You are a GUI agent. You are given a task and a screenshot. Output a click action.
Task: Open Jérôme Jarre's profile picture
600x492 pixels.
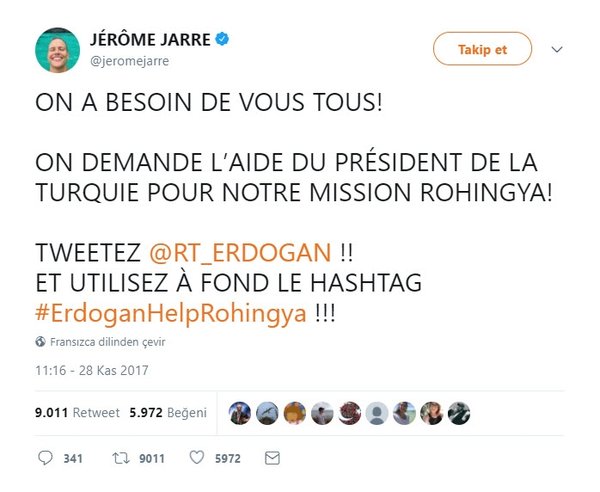pyautogui.click(x=58, y=49)
